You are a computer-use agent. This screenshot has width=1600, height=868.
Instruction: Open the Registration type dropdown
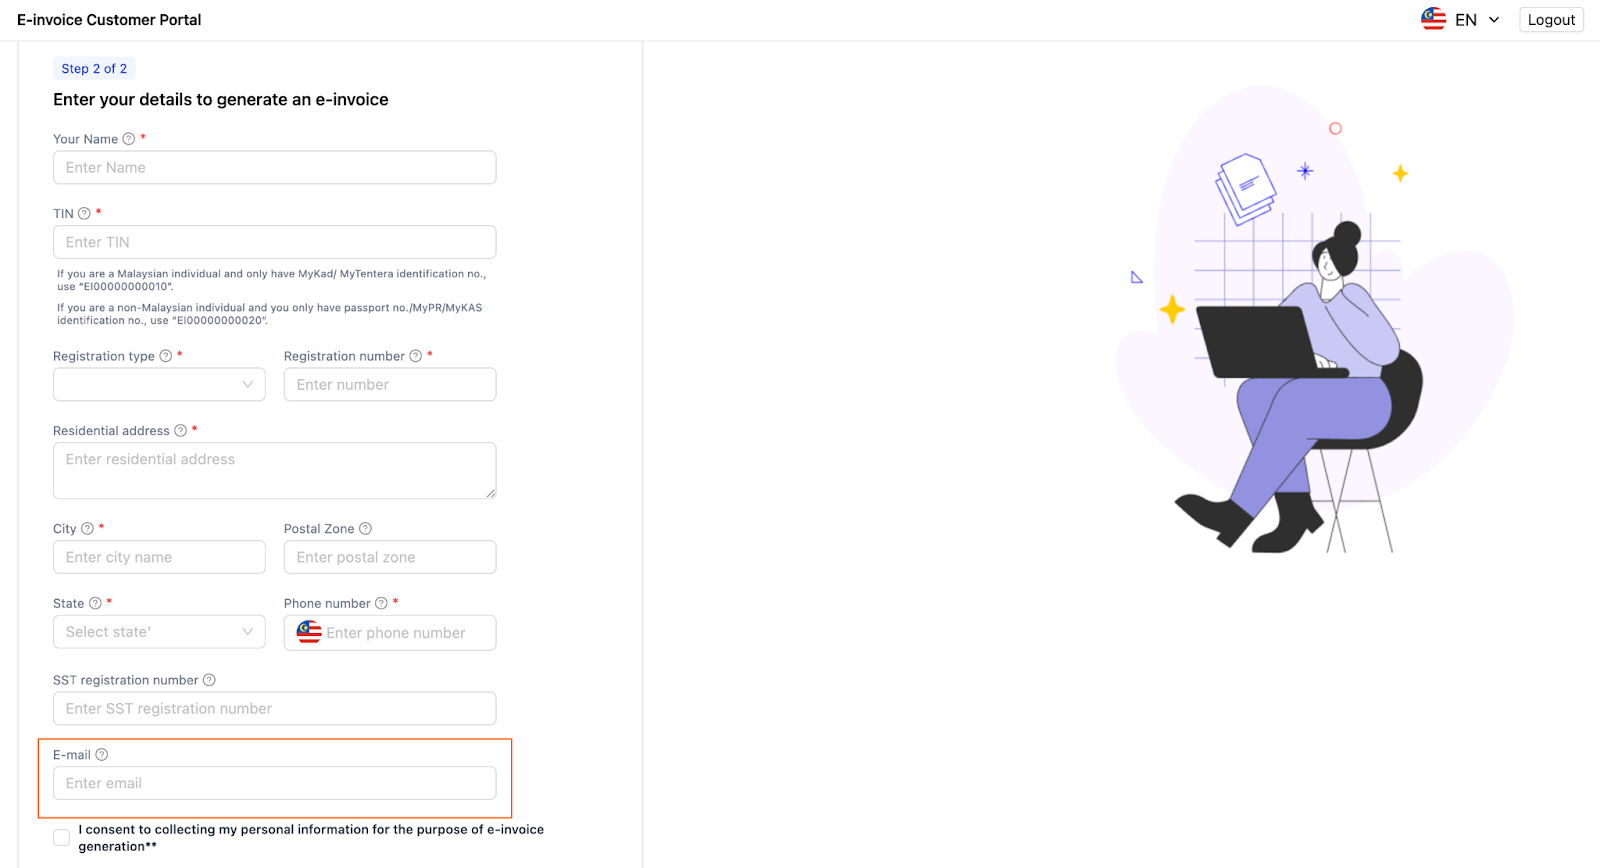159,385
